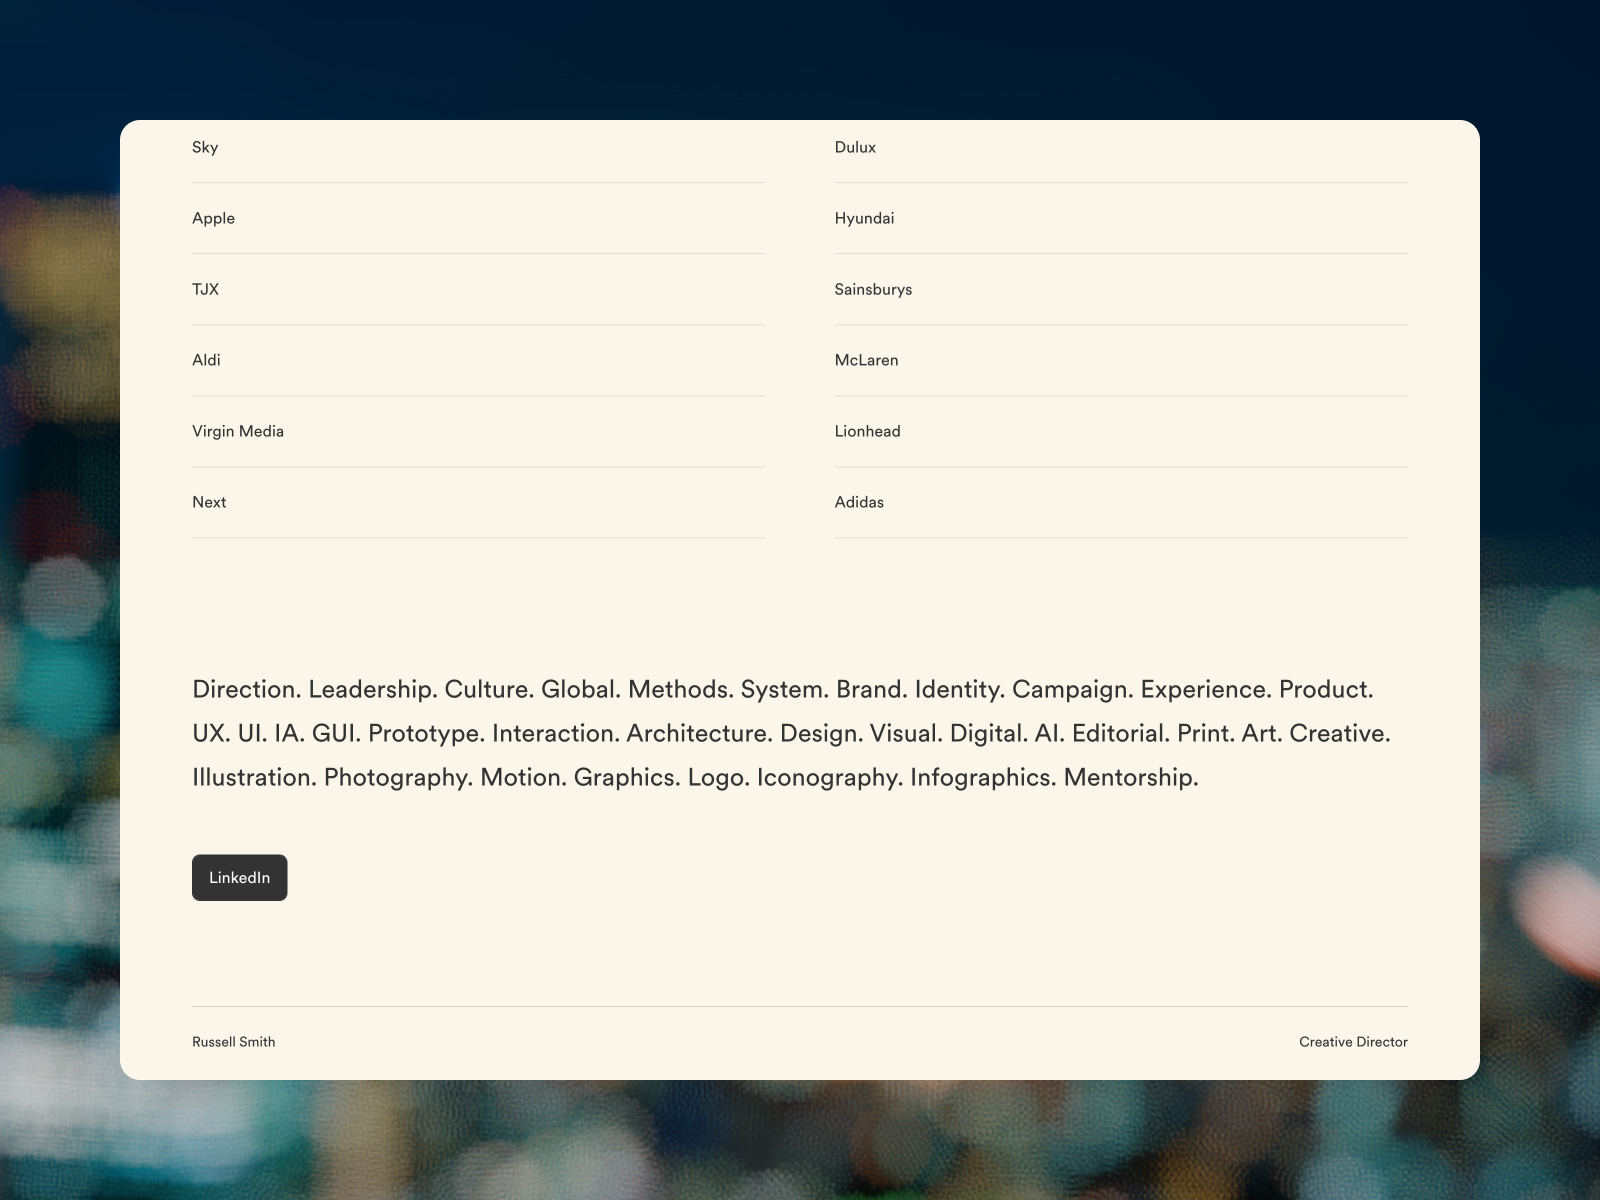The height and width of the screenshot is (1200, 1600).
Task: Select the TJX client entry
Action: point(478,289)
